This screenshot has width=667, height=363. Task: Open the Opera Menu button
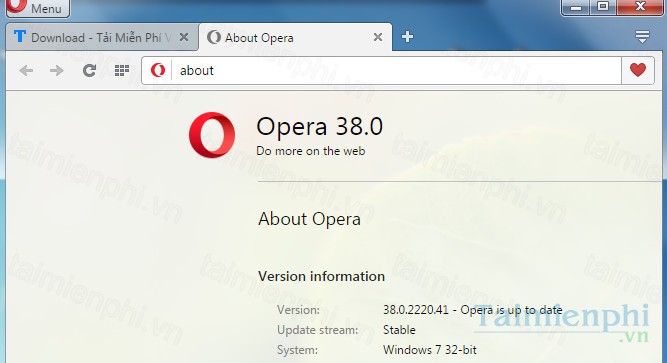click(37, 8)
